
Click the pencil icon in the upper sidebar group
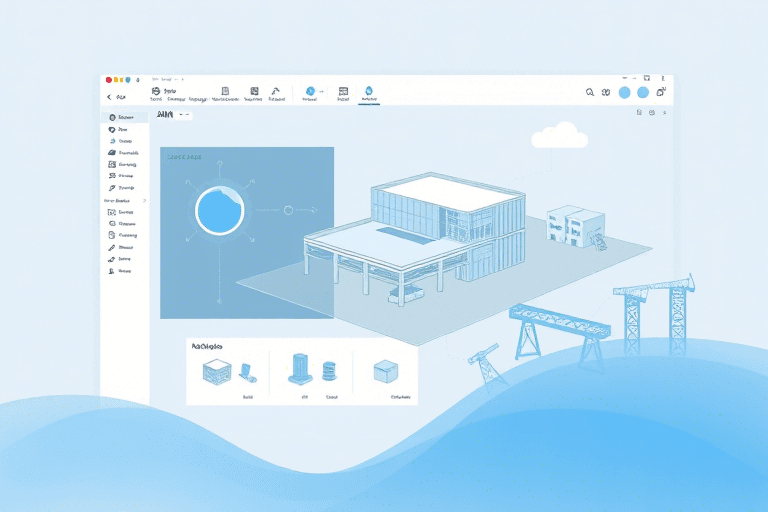pos(110,187)
